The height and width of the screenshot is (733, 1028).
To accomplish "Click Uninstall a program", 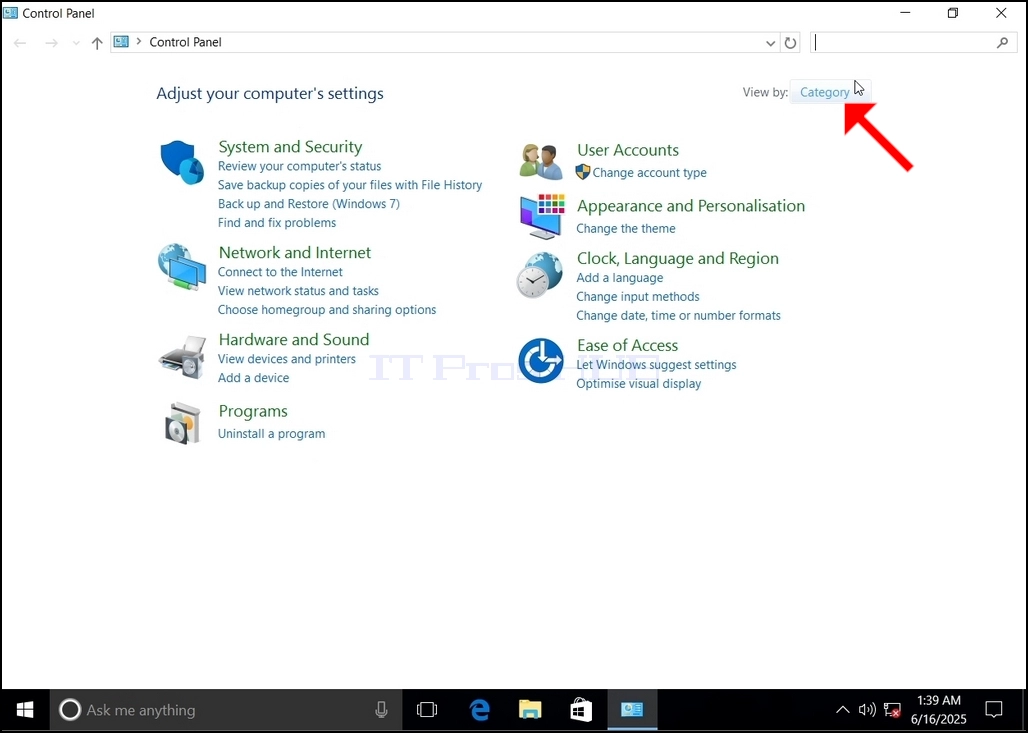I will [x=271, y=434].
